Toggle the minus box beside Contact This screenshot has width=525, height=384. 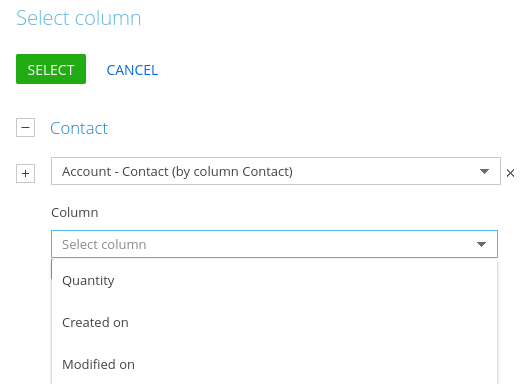(x=25, y=128)
